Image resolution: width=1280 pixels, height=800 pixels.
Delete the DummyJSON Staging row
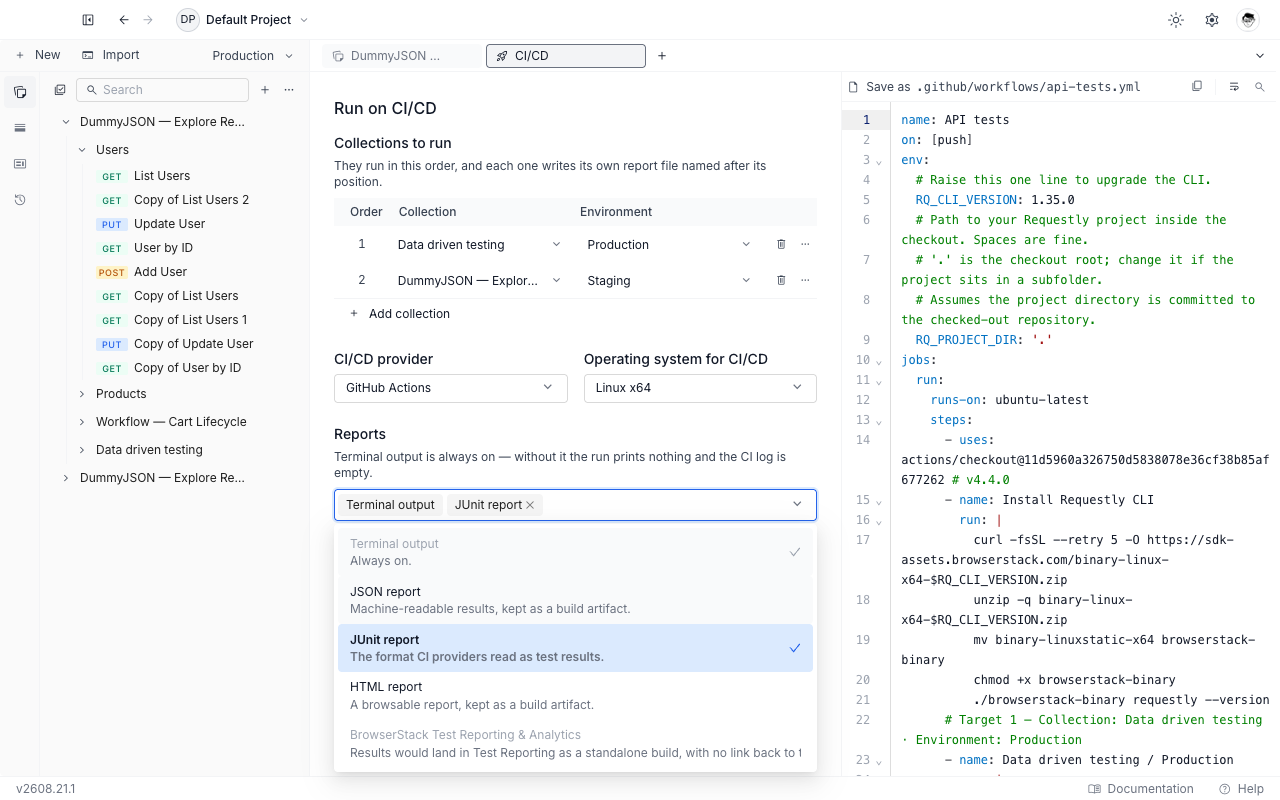coord(781,280)
